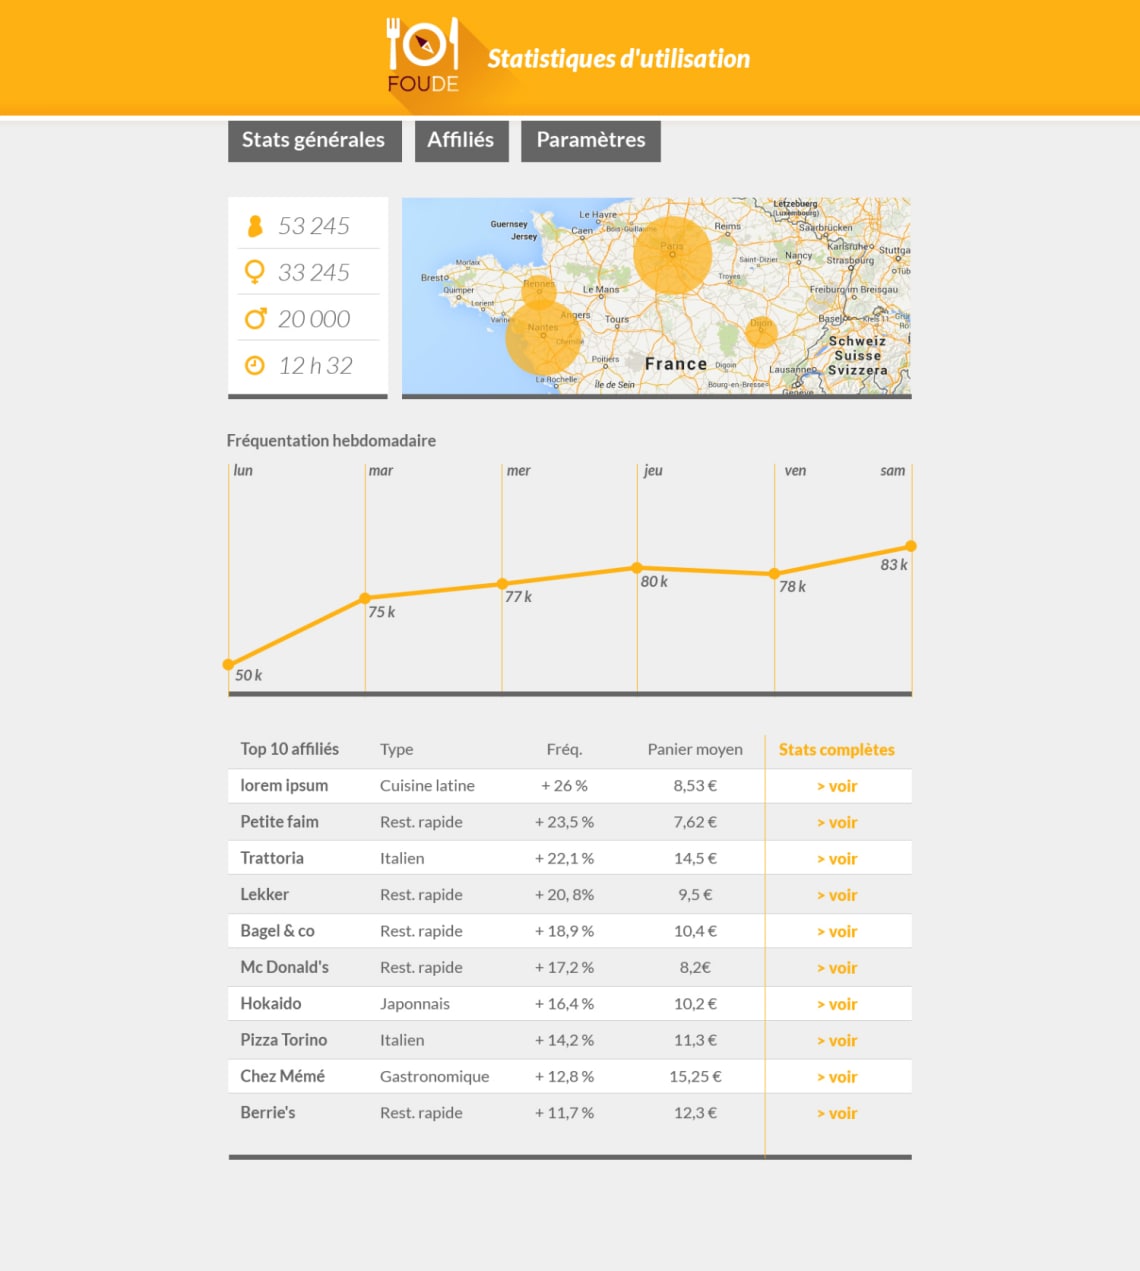Image resolution: width=1140 pixels, height=1271 pixels.
Task: Click voir for Chez Mémé
Action: pos(837,1077)
